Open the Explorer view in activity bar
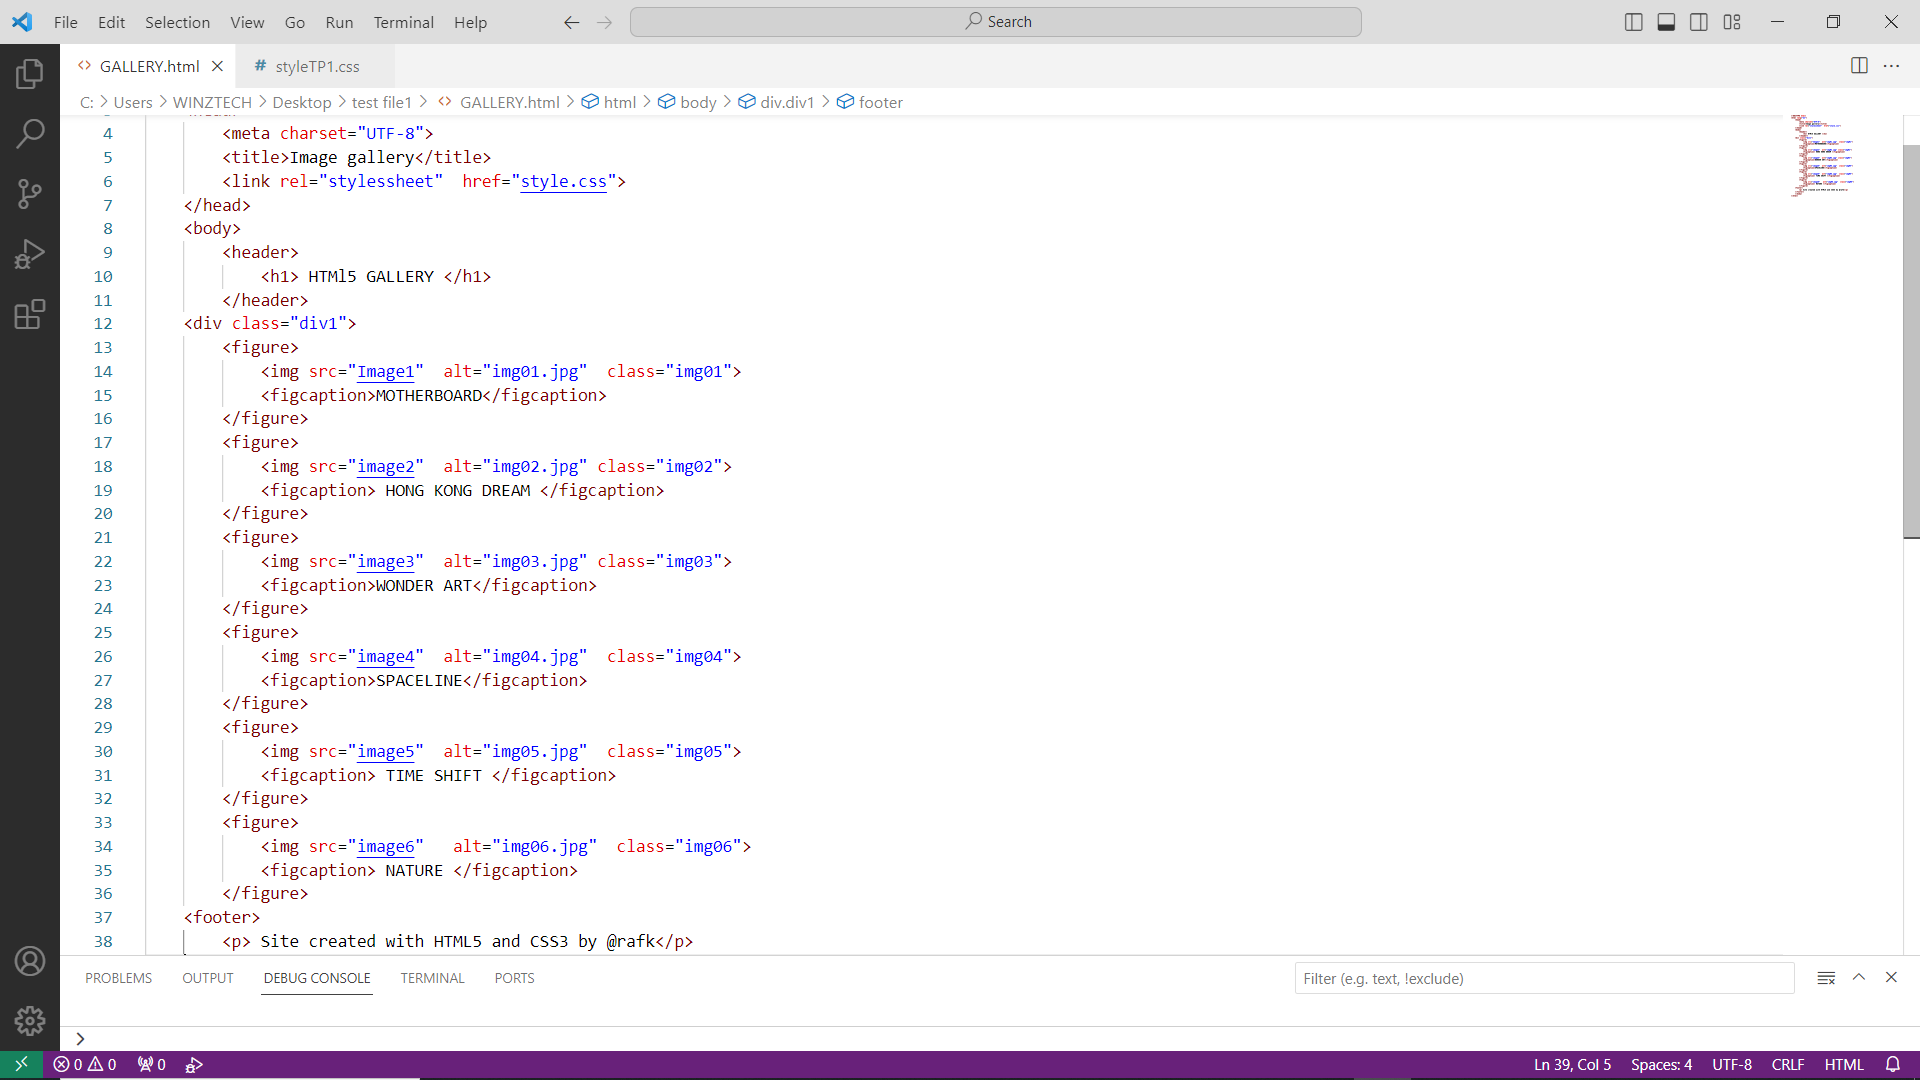This screenshot has width=1920, height=1080. coord(30,73)
